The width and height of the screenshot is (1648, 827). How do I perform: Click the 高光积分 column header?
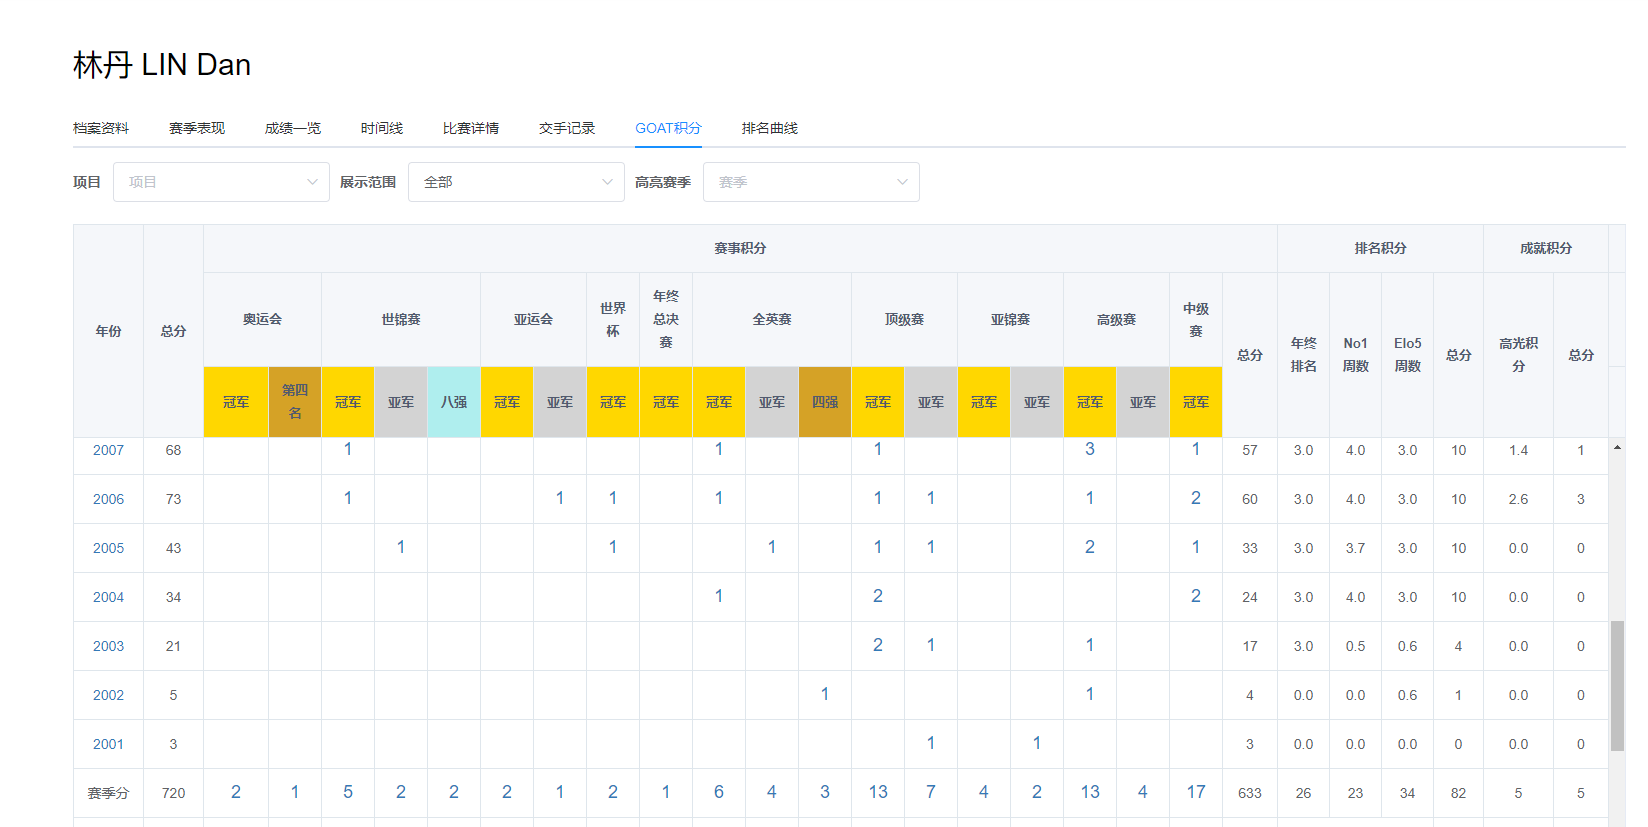coord(1518,355)
